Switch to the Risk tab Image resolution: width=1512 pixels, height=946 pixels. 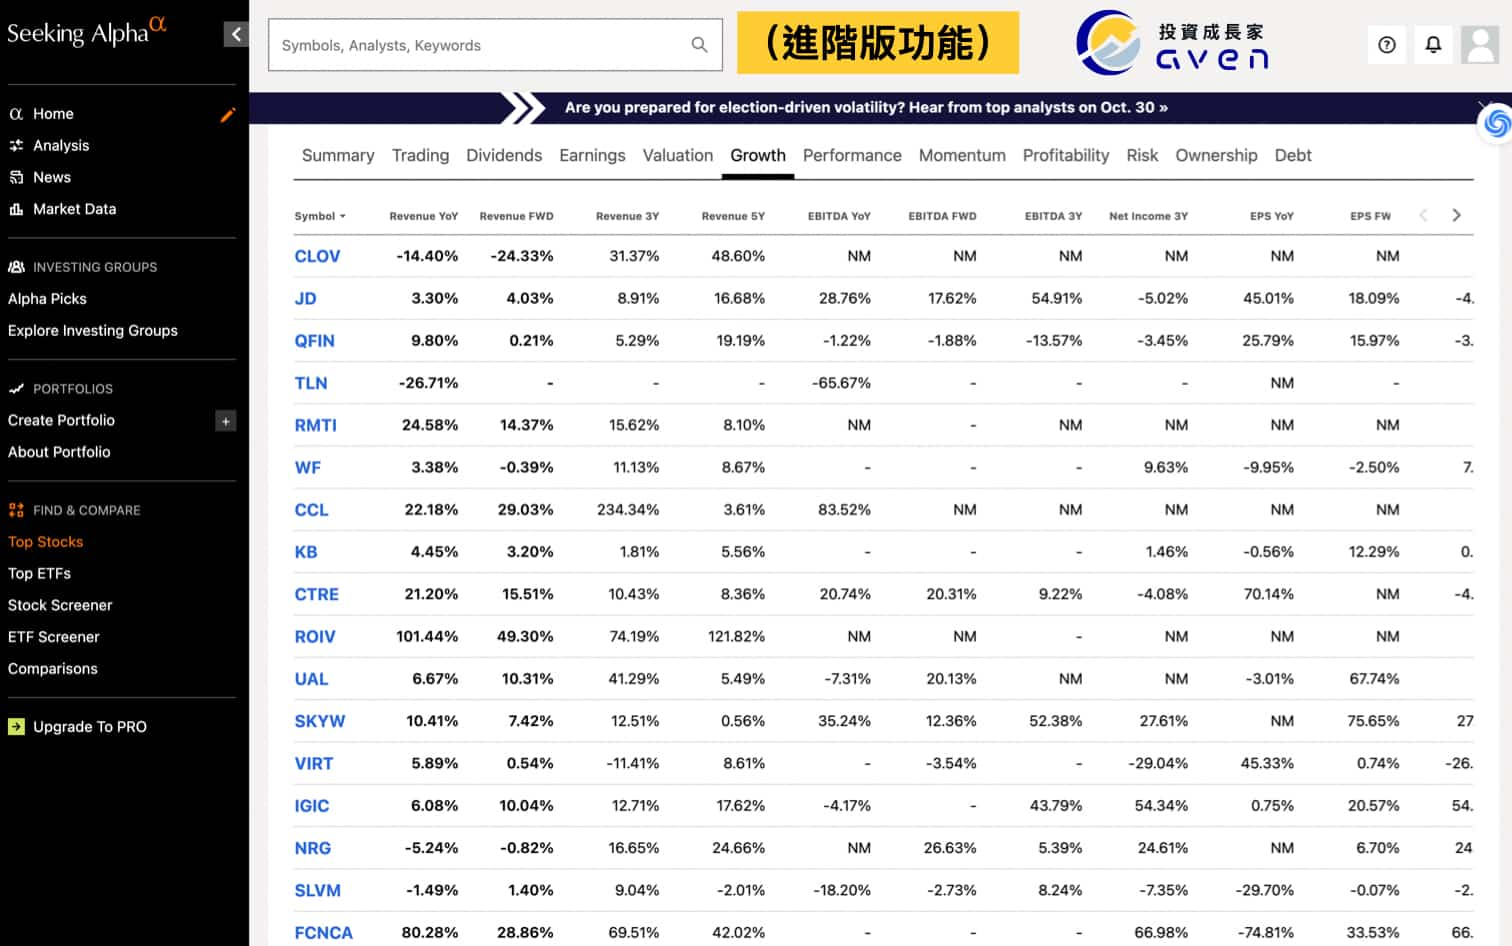click(x=1142, y=155)
